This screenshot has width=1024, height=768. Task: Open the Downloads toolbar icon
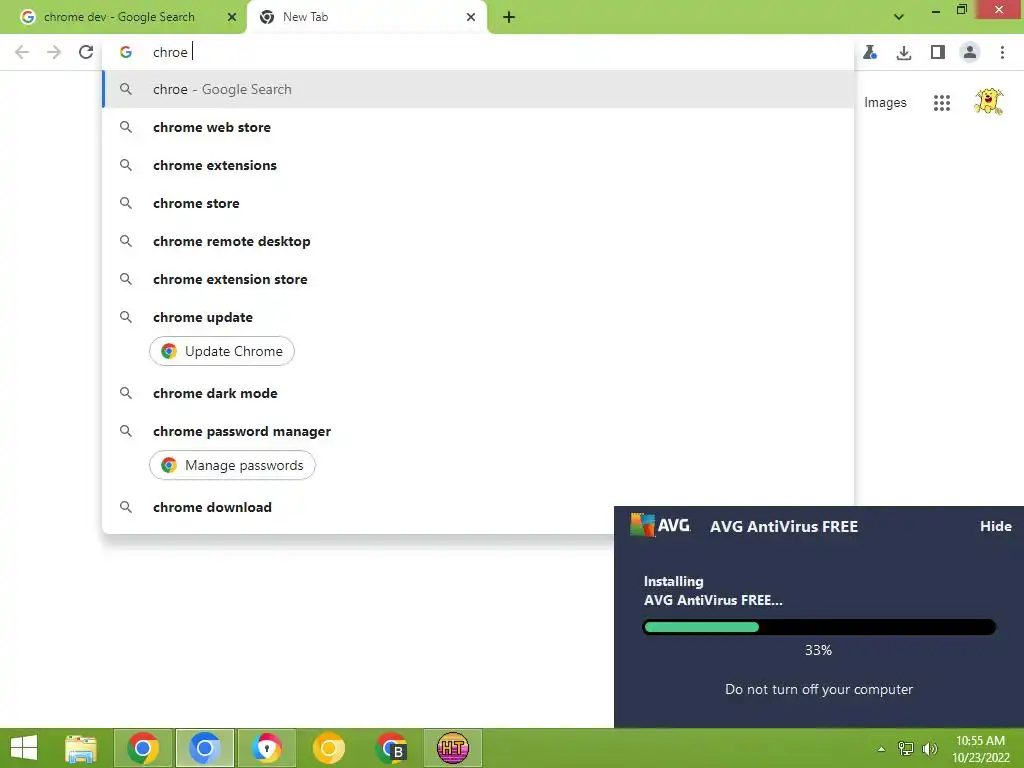(x=904, y=52)
